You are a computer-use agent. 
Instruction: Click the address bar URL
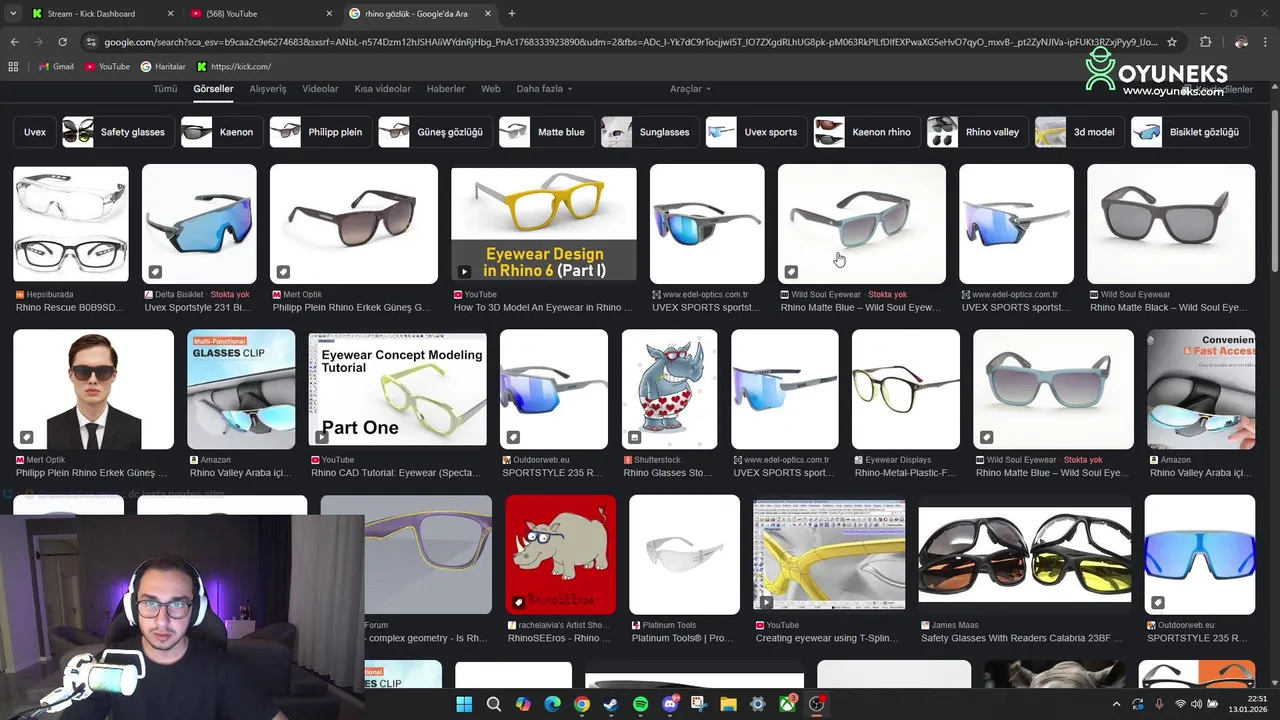click(630, 42)
